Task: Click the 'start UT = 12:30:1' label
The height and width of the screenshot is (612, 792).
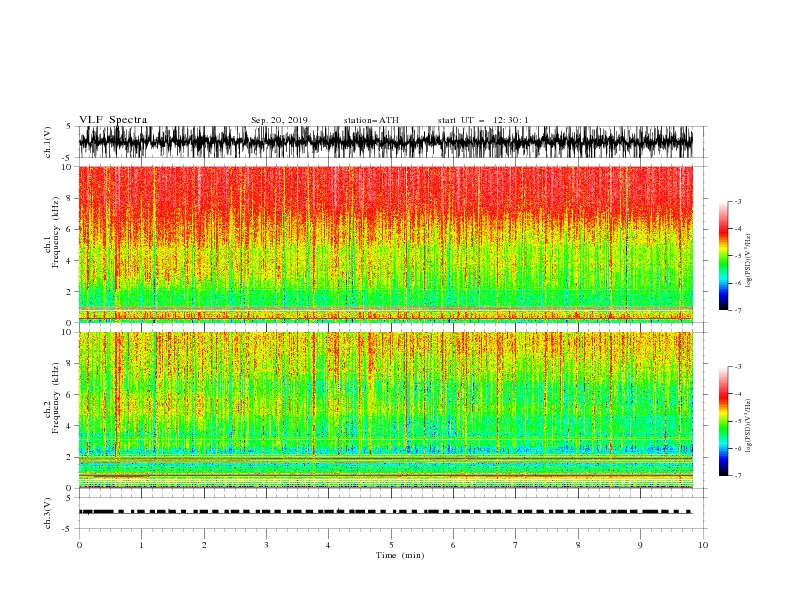Action: pyautogui.click(x=483, y=120)
